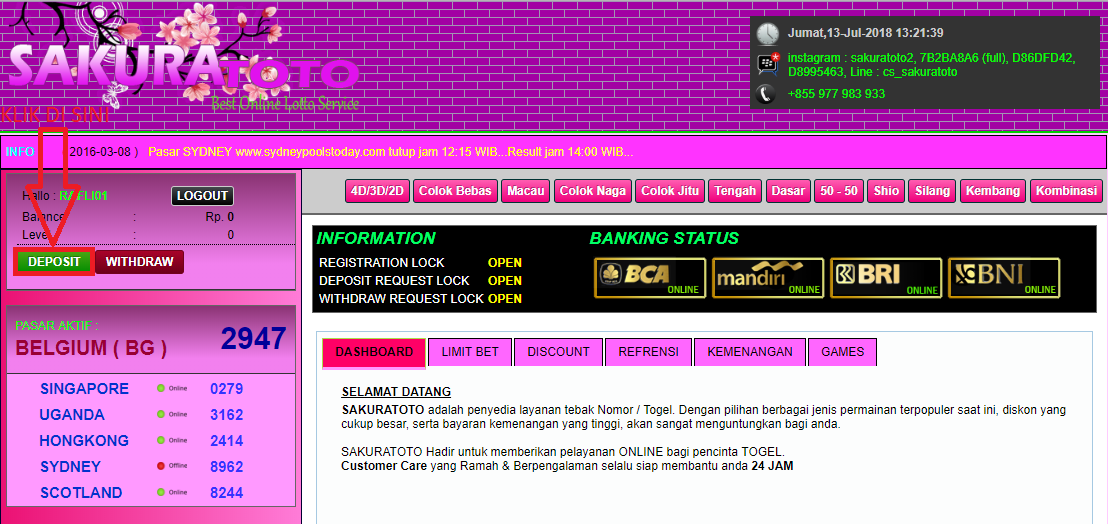
Task: Open the Colok Bebas game
Action: point(456,191)
